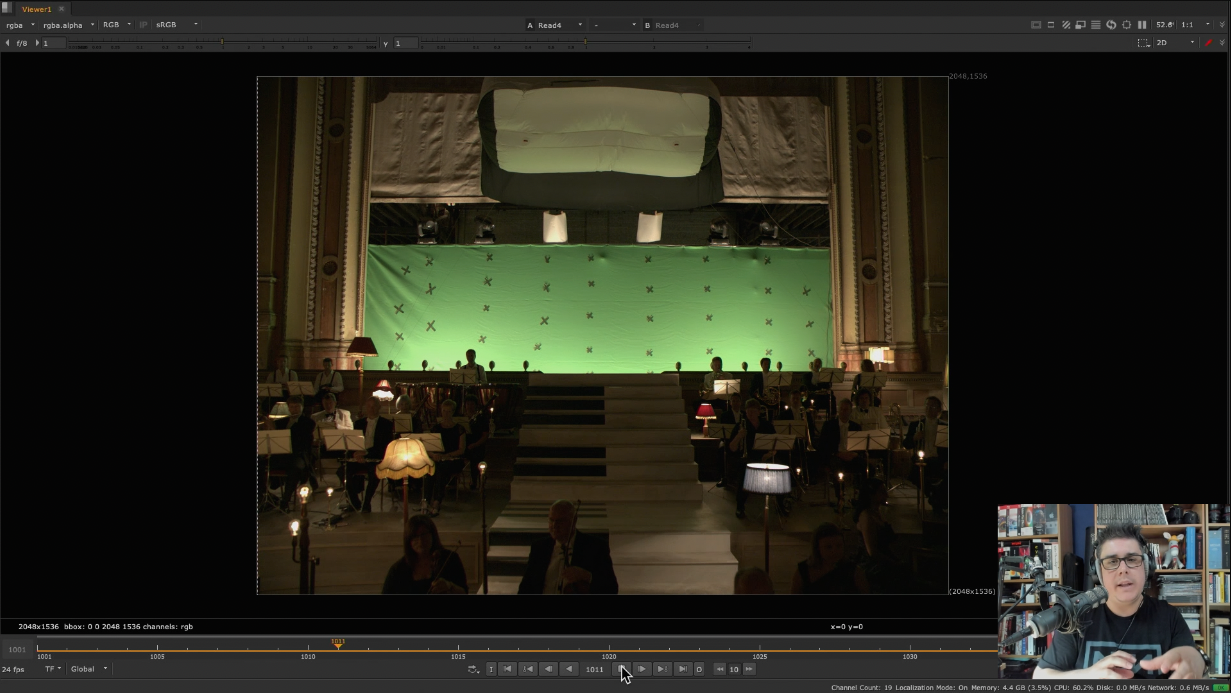Image resolution: width=1231 pixels, height=693 pixels.
Task: Expand the 2D view mode dropdown
Action: pos(1175,43)
